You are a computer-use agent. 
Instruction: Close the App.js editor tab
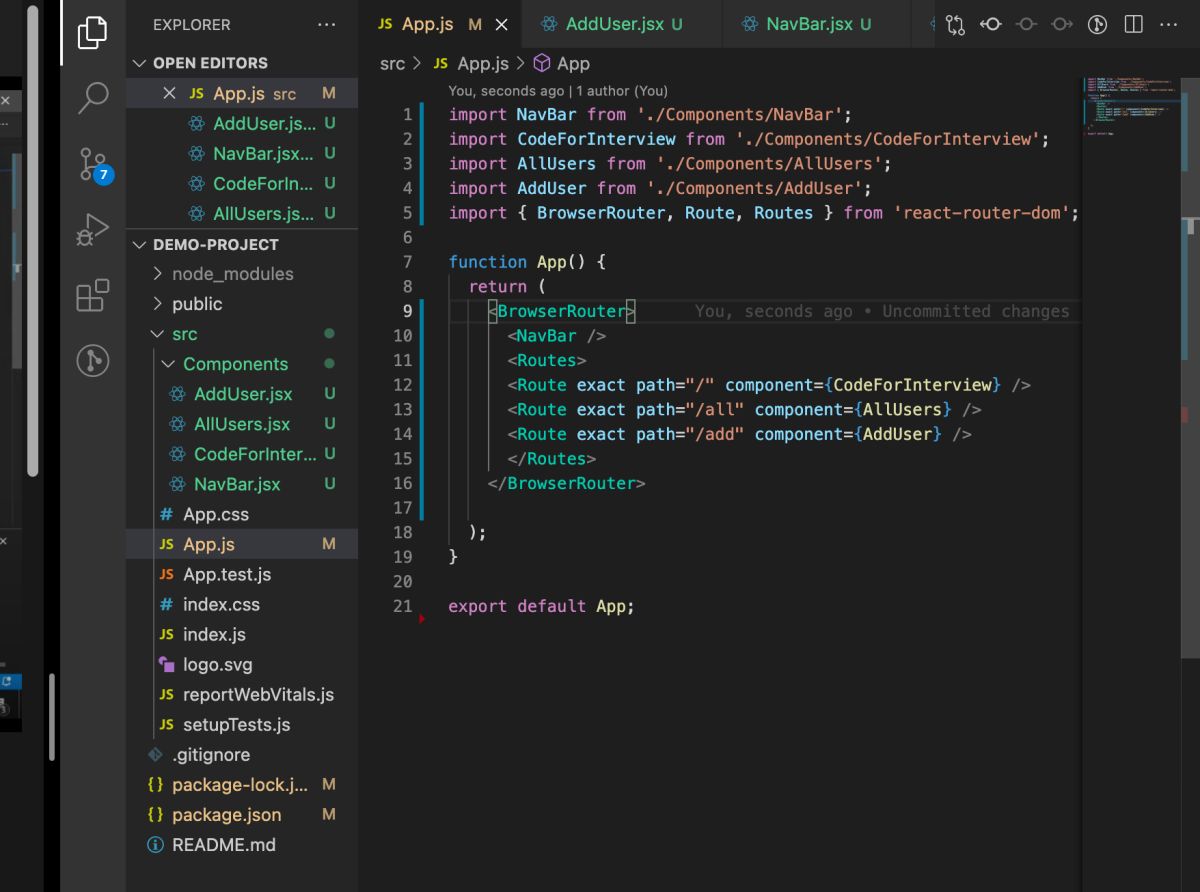coord(501,24)
